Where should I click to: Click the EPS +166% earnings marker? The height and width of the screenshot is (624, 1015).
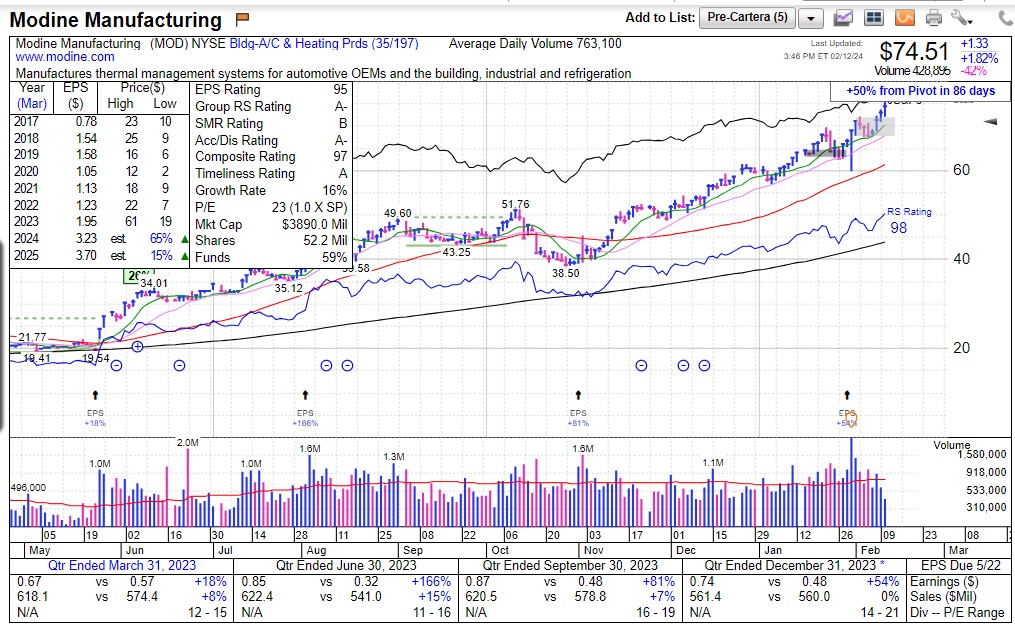pyautogui.click(x=305, y=418)
